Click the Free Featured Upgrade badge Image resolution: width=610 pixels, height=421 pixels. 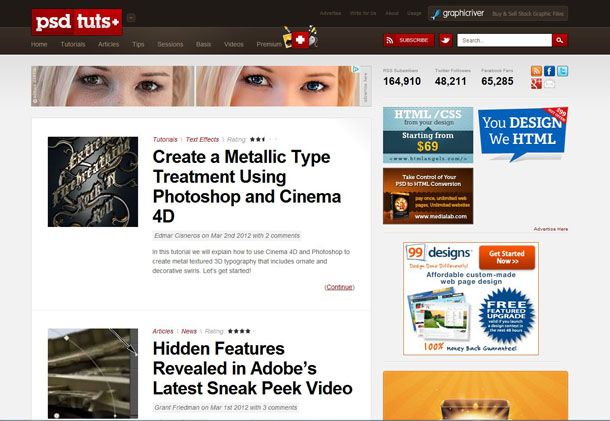point(507,316)
